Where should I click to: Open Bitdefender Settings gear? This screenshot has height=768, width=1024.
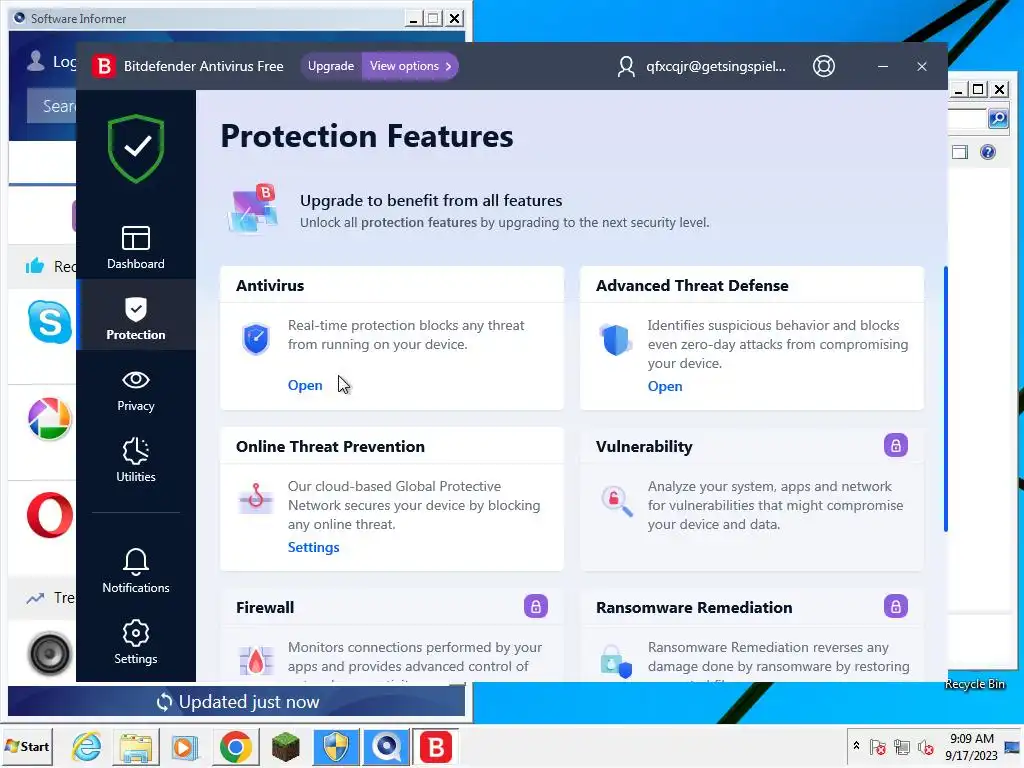click(x=136, y=641)
